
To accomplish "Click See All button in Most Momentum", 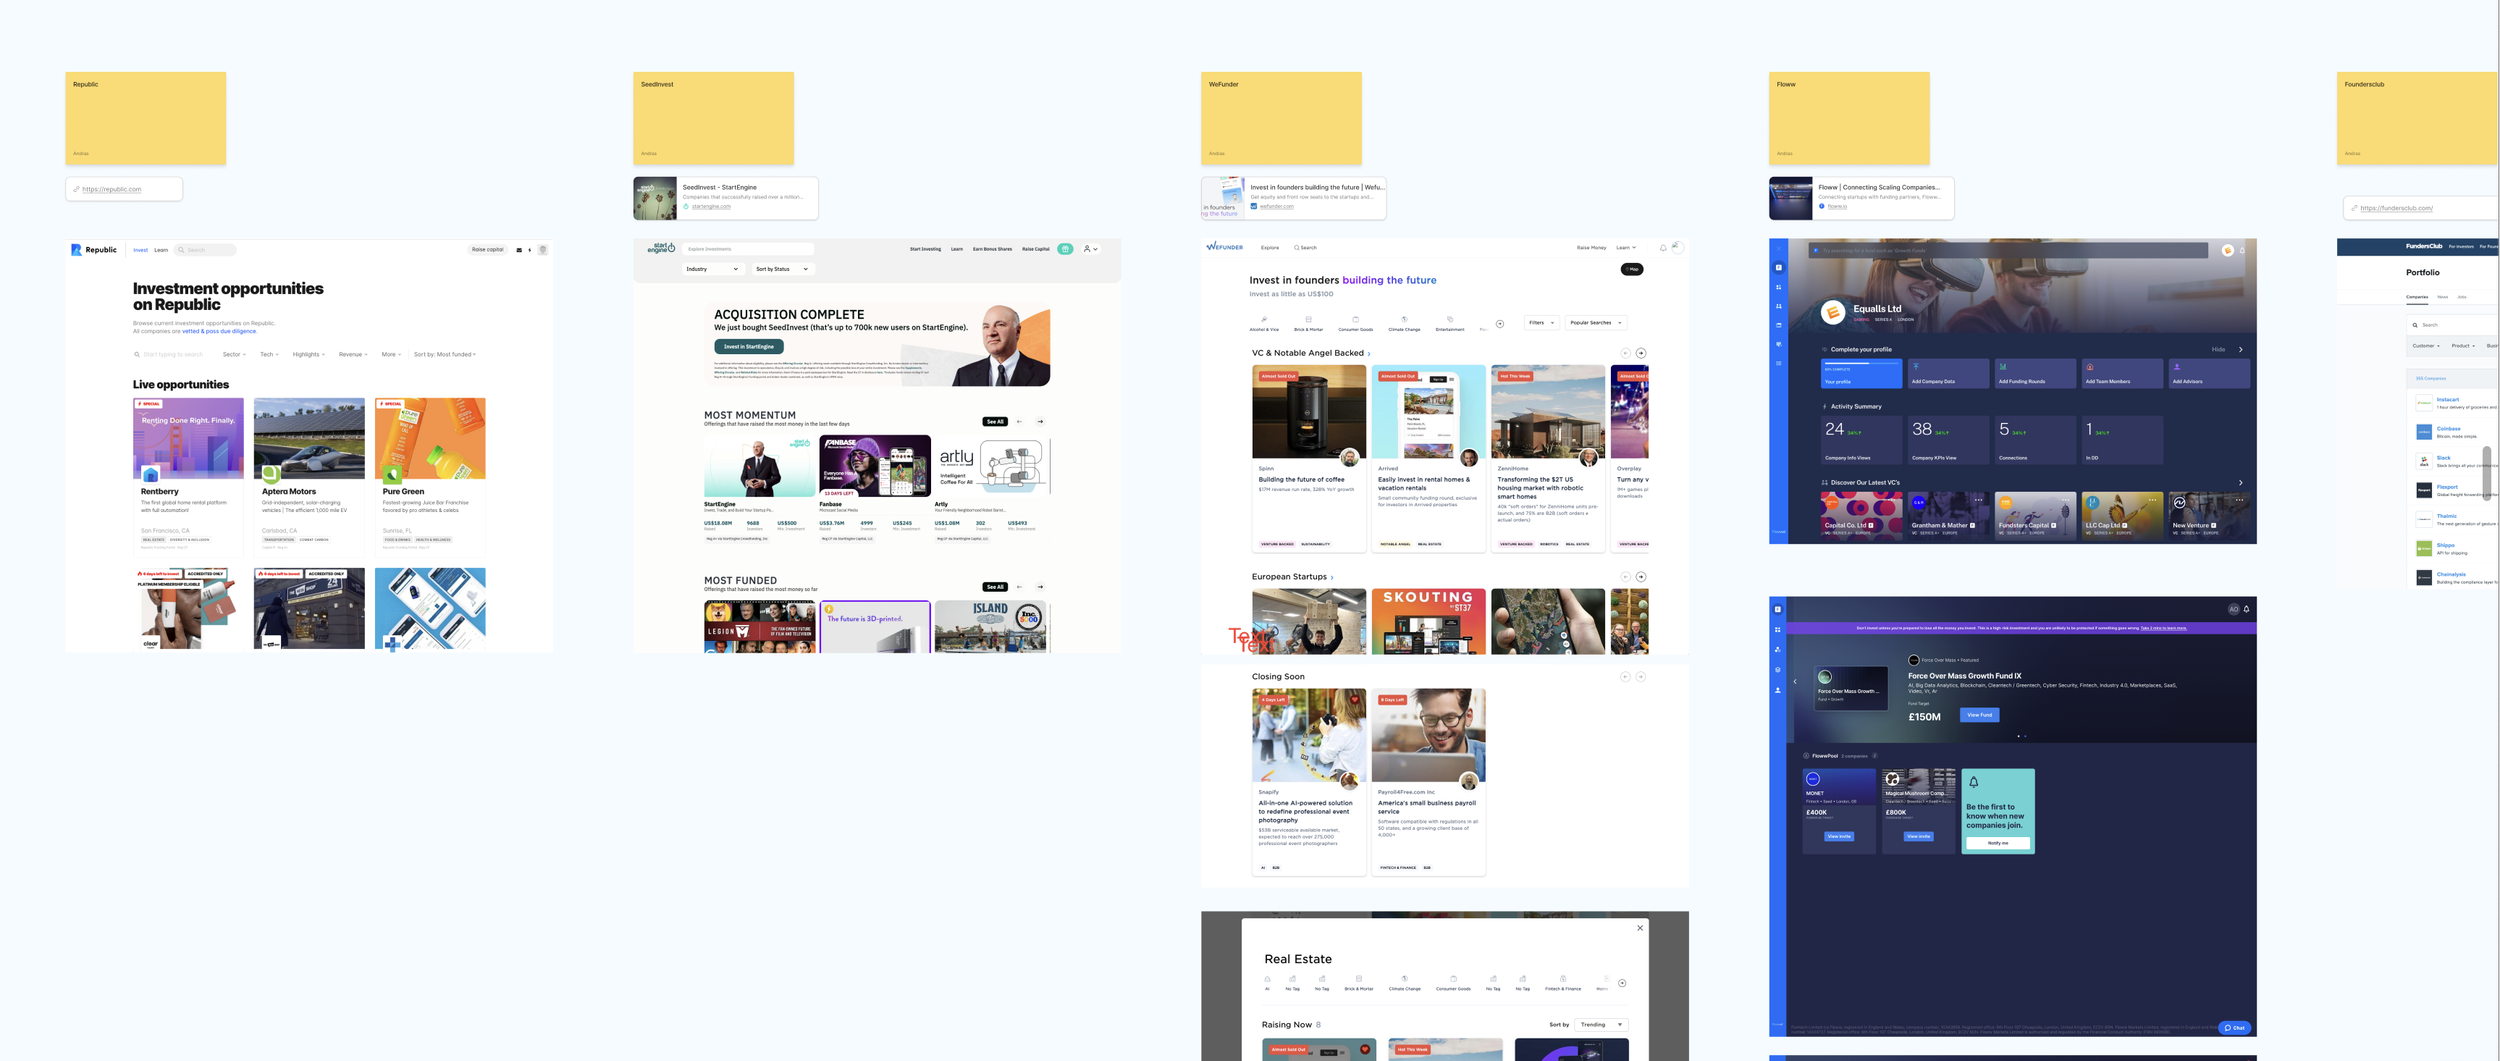I will [x=994, y=422].
